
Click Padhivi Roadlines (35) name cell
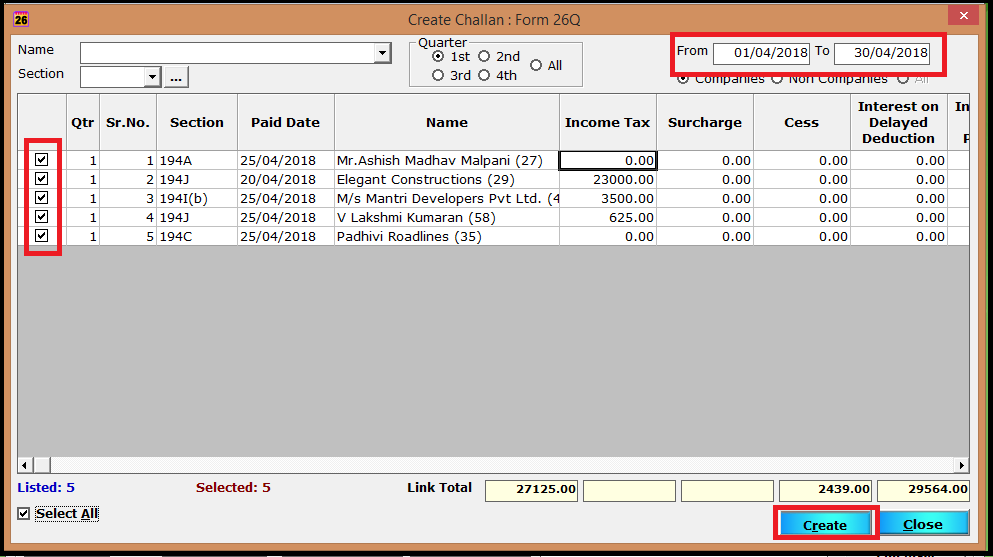coord(446,236)
